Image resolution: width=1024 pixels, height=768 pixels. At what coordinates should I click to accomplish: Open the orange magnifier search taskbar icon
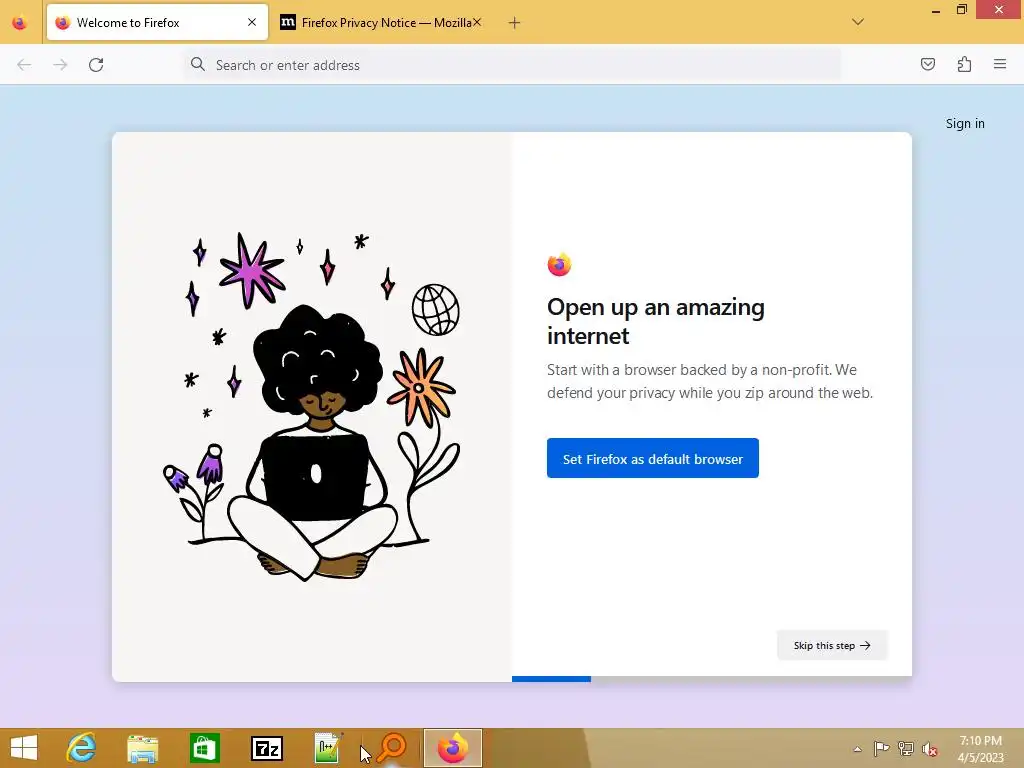(x=391, y=748)
